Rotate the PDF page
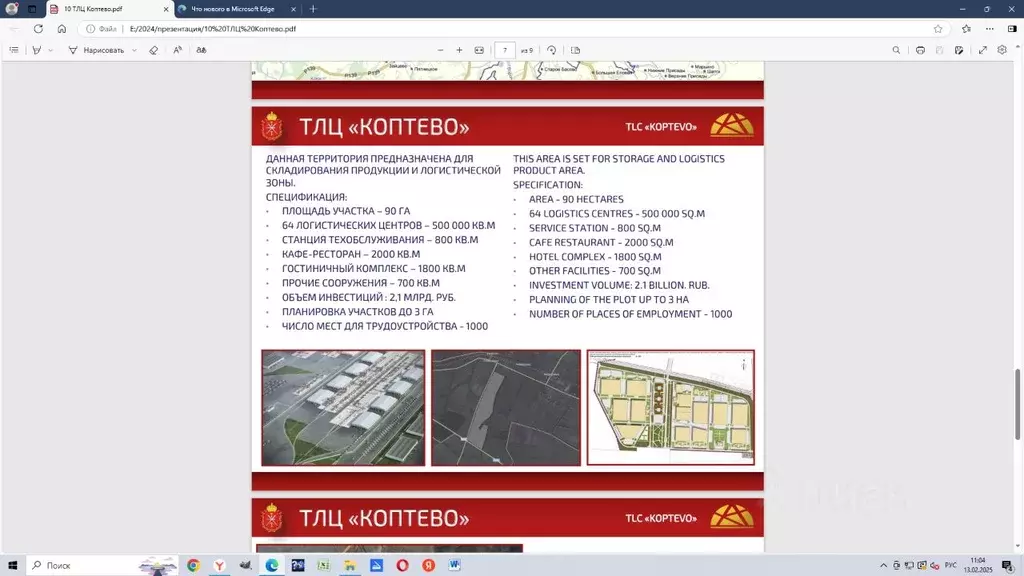This screenshot has height=576, width=1024. tap(552, 50)
